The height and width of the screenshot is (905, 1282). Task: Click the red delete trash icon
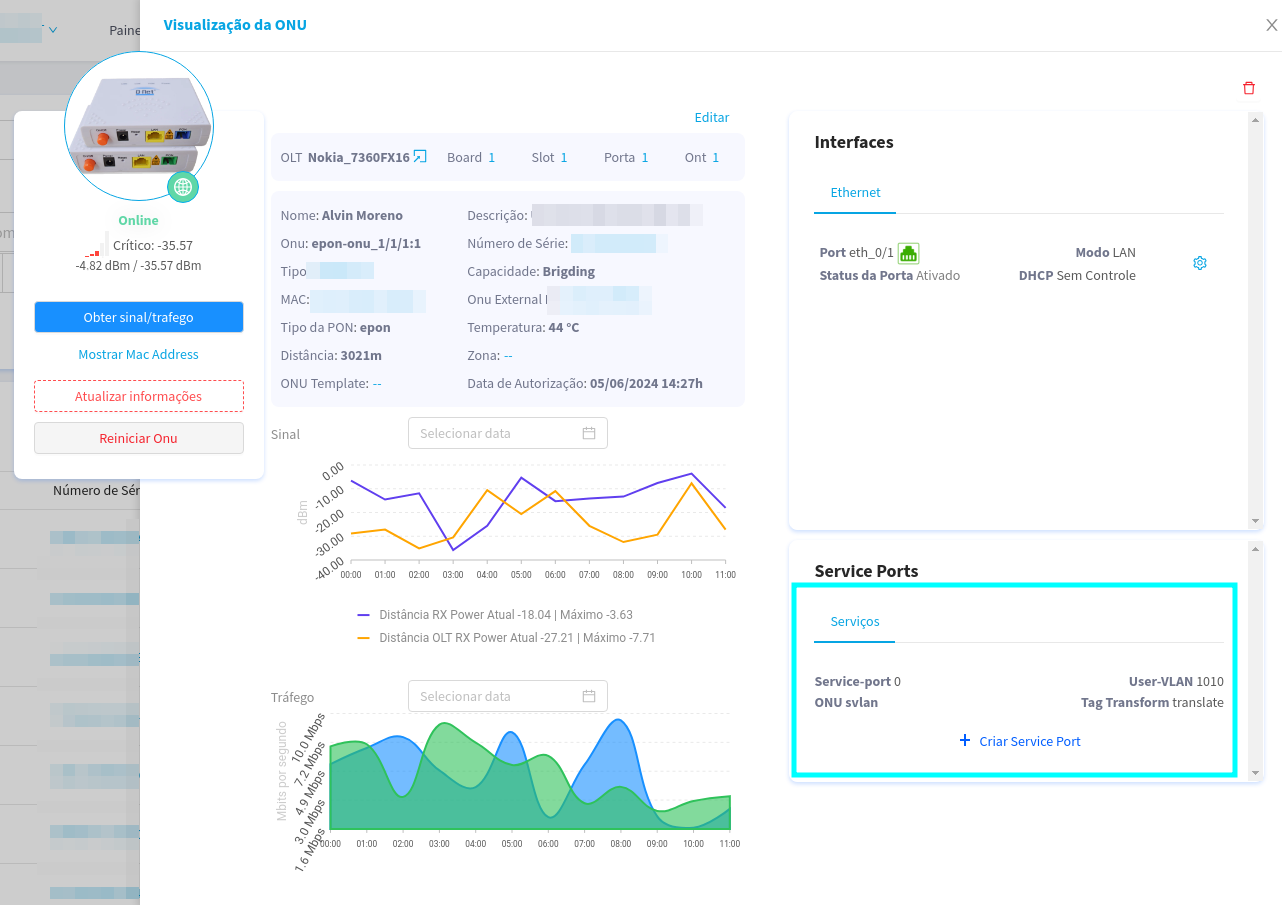click(x=1248, y=88)
